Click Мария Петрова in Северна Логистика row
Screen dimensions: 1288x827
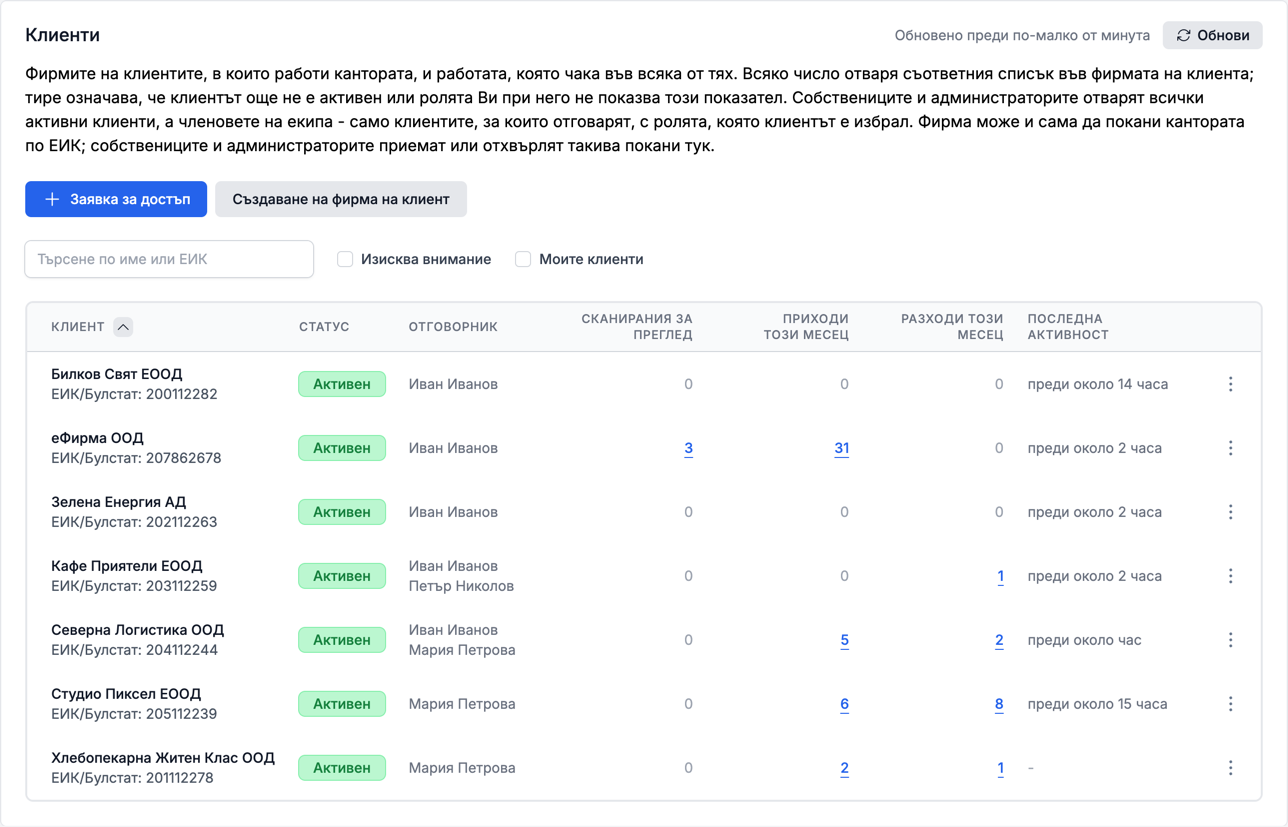point(462,650)
